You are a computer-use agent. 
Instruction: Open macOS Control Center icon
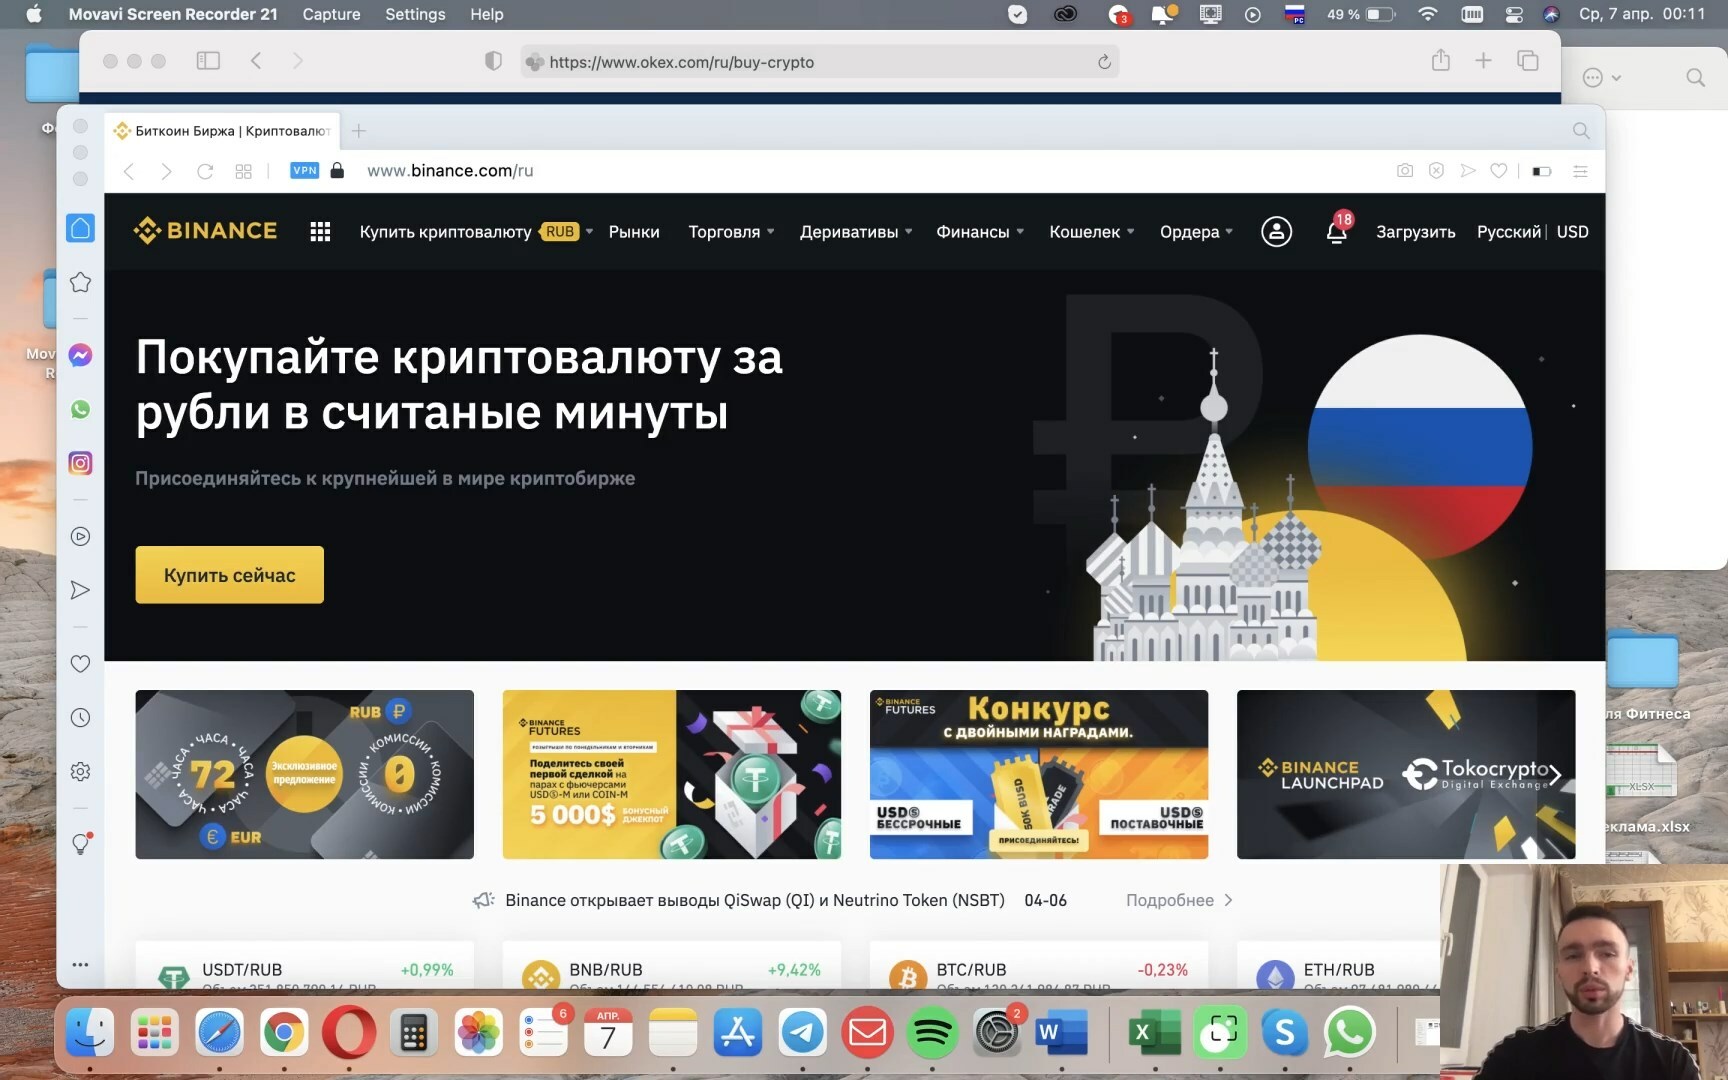coord(1514,14)
